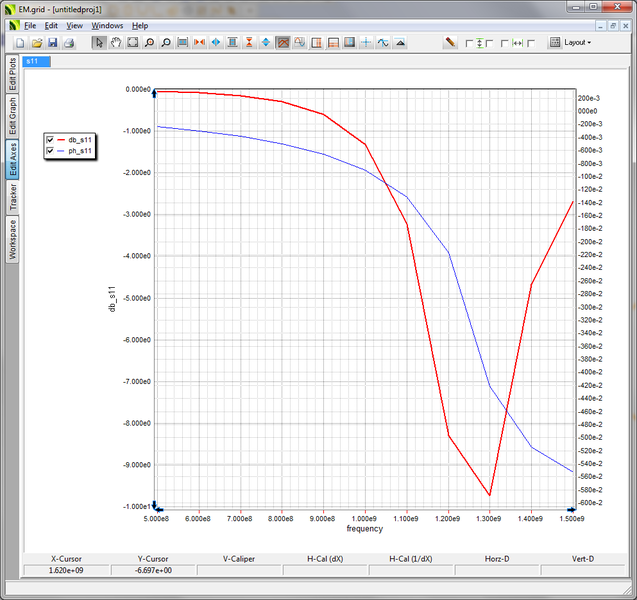
Task: Click the red db_s11 legend line
Action: click(x=61, y=139)
